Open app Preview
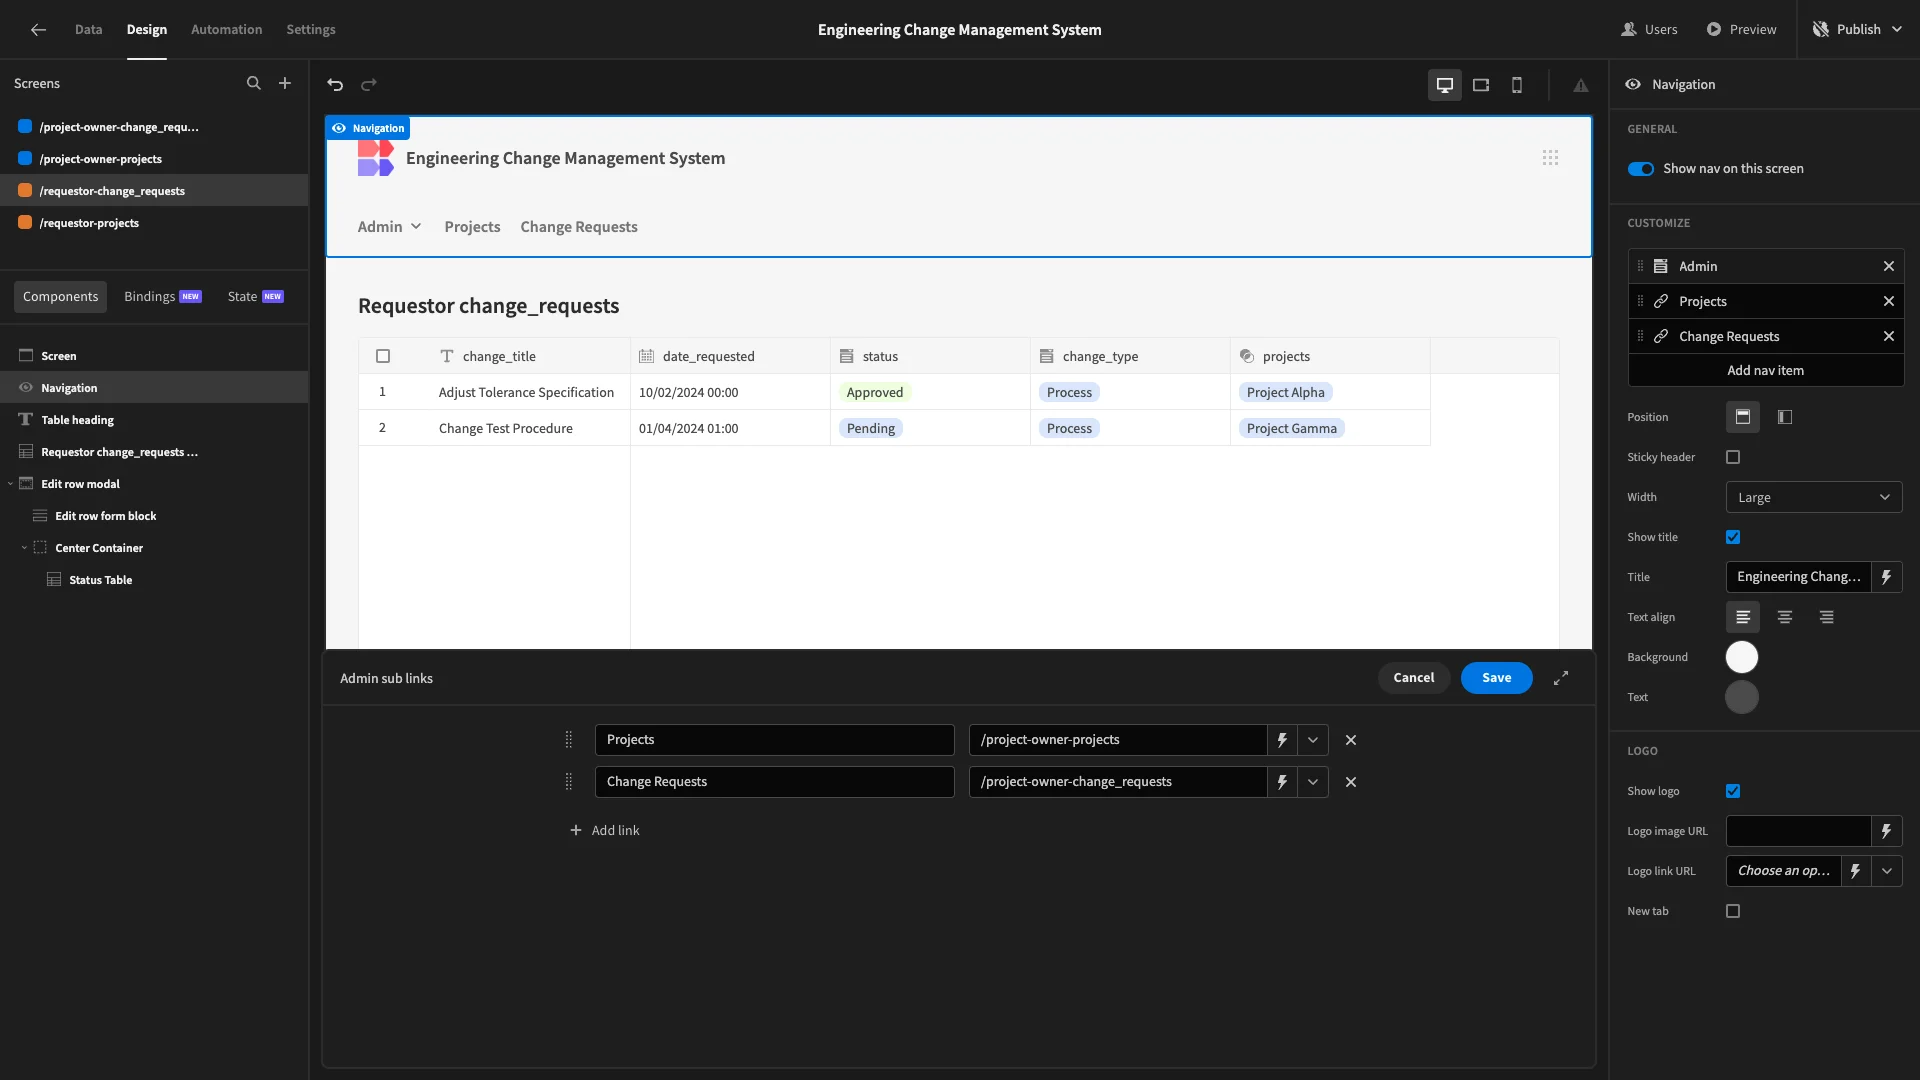This screenshot has width=1920, height=1080. [x=1741, y=29]
